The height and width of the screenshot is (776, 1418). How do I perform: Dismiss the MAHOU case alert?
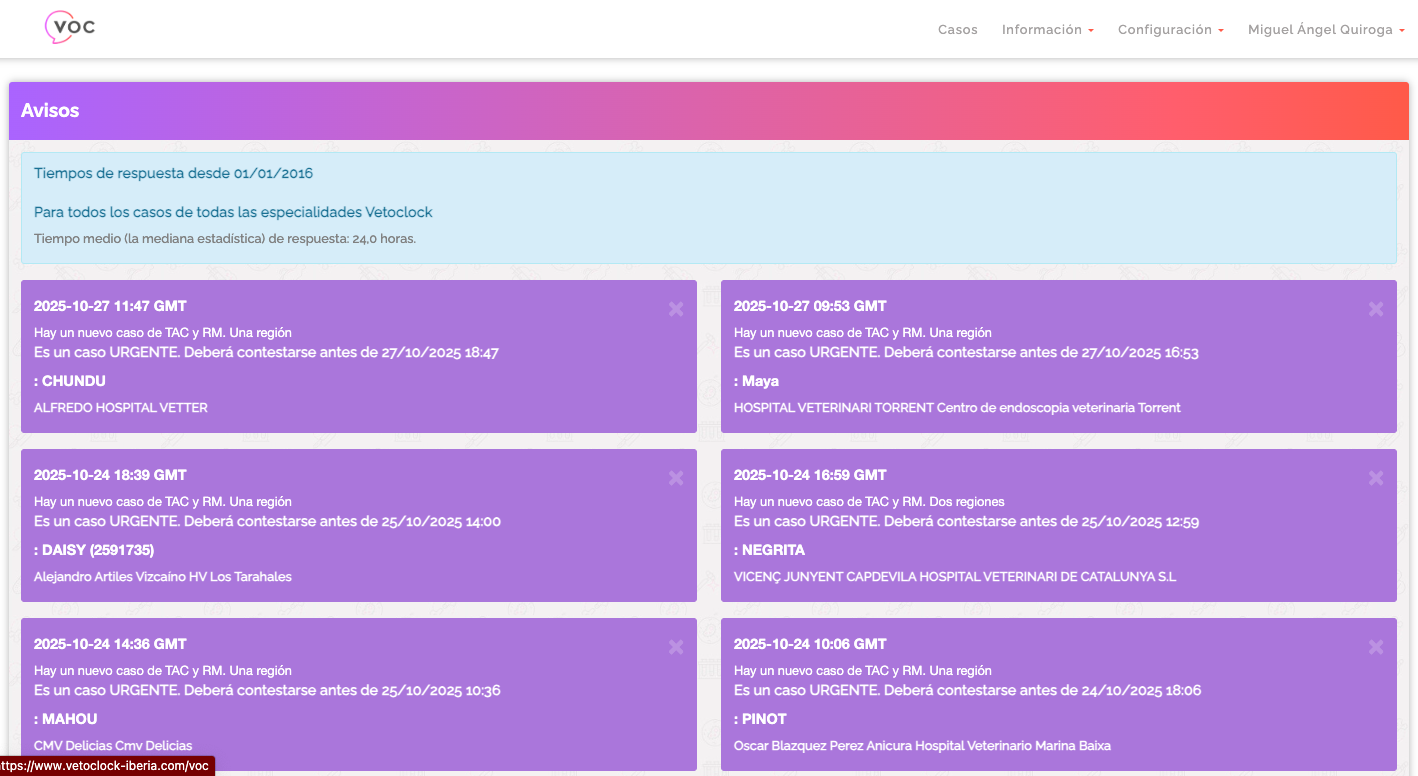(x=676, y=647)
